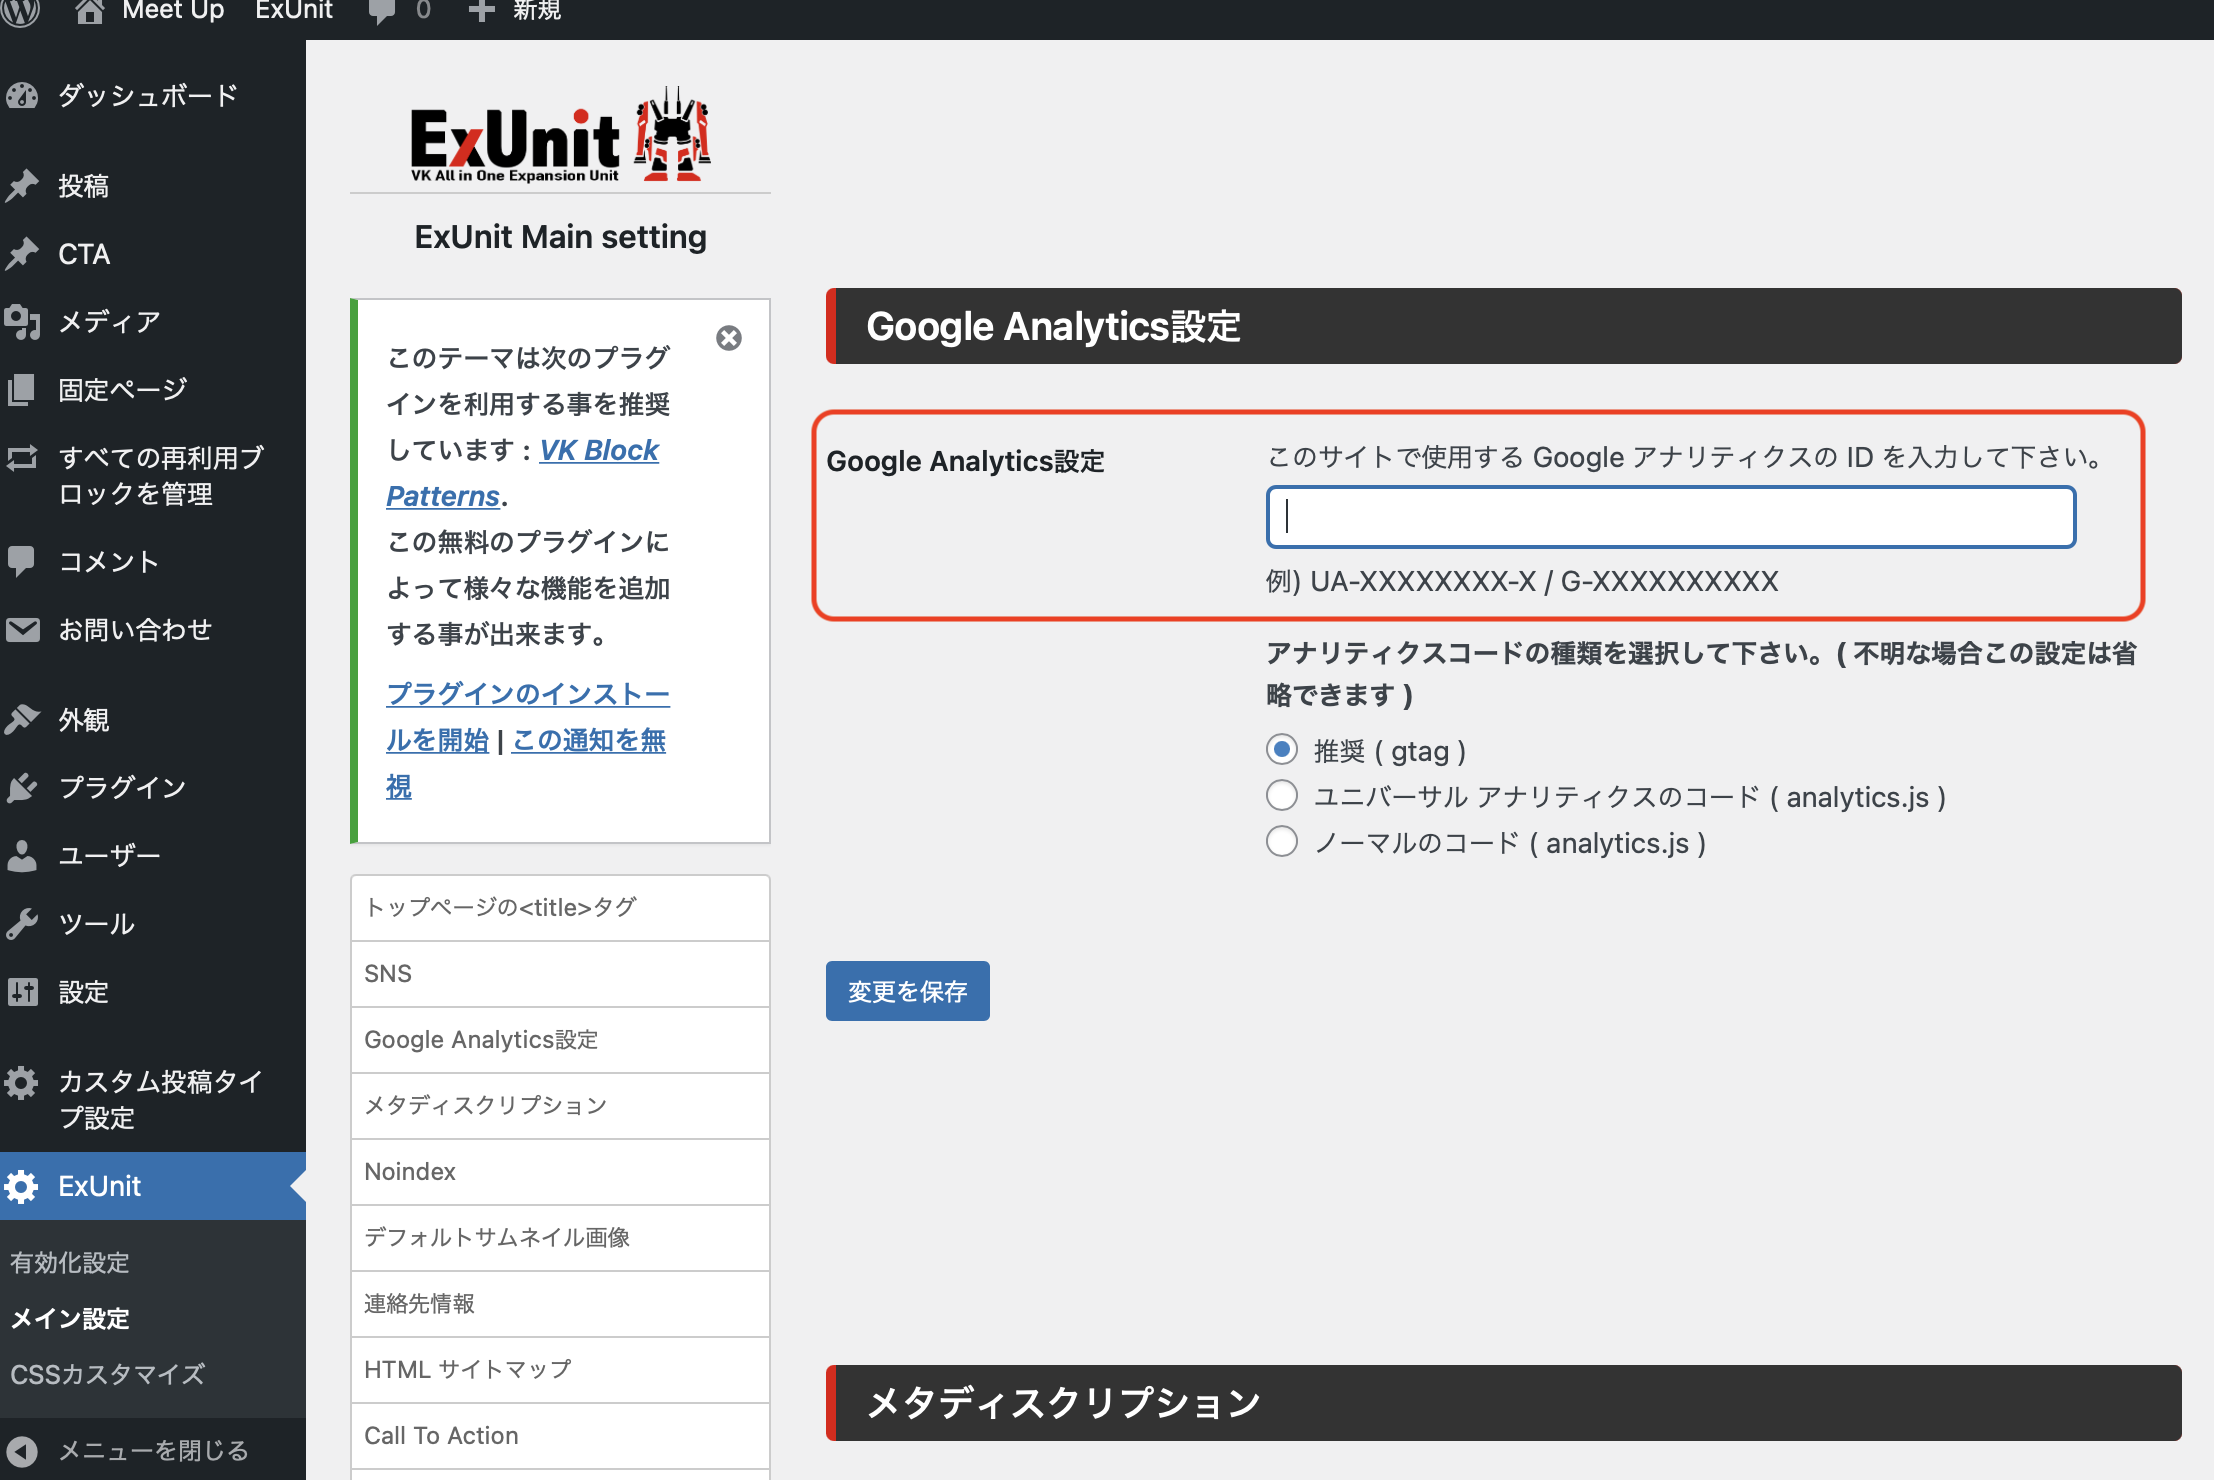The width and height of the screenshot is (2214, 1480).
Task: Click the envelope icon beside お問い合わせ
Action: (x=22, y=630)
